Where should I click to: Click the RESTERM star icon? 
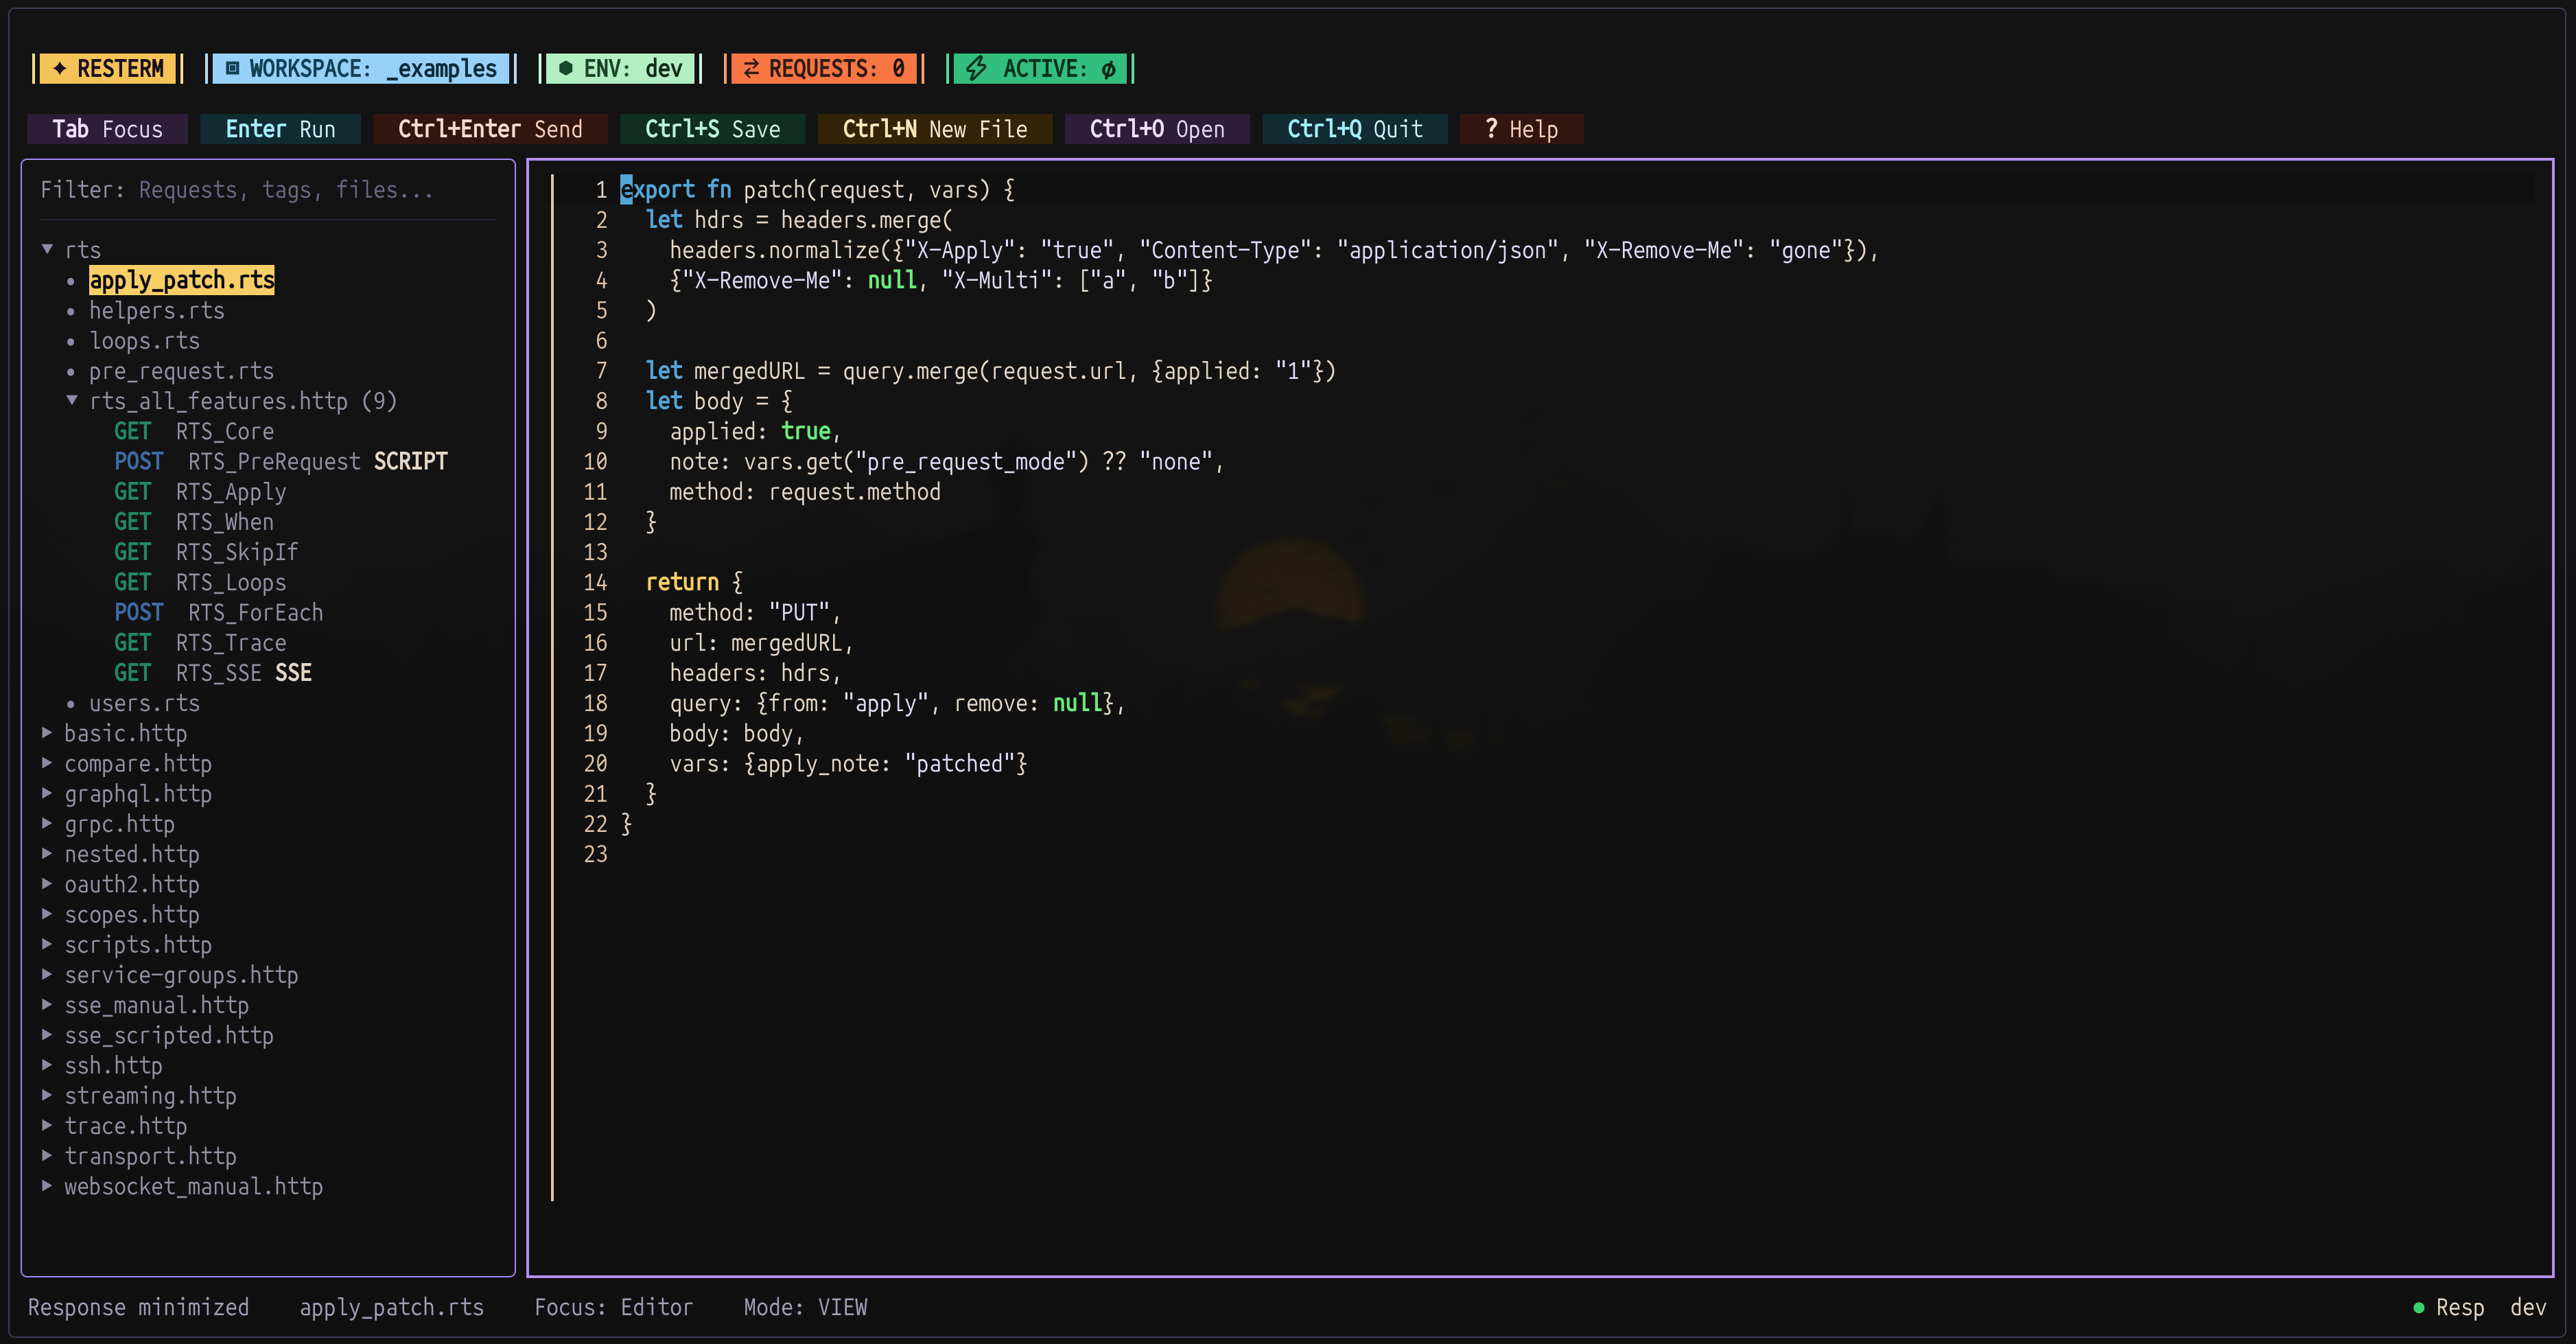pos(60,69)
